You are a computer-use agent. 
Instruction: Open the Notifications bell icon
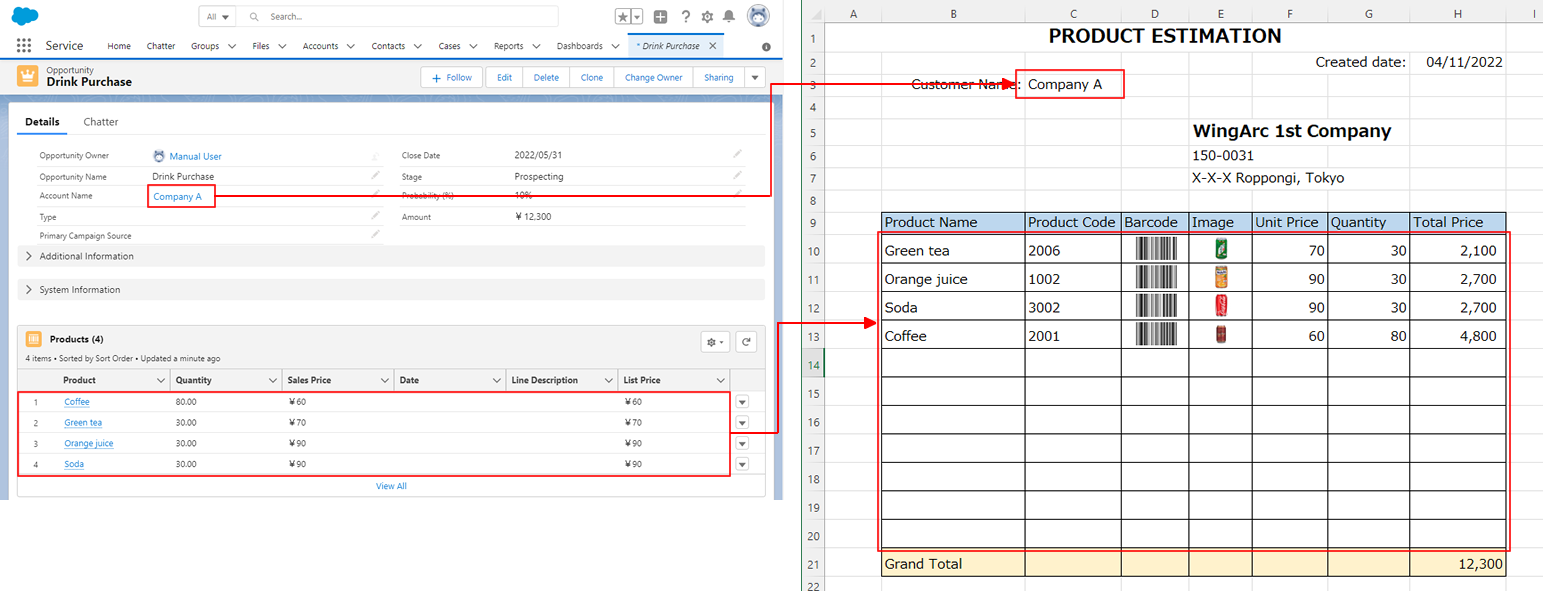[729, 17]
